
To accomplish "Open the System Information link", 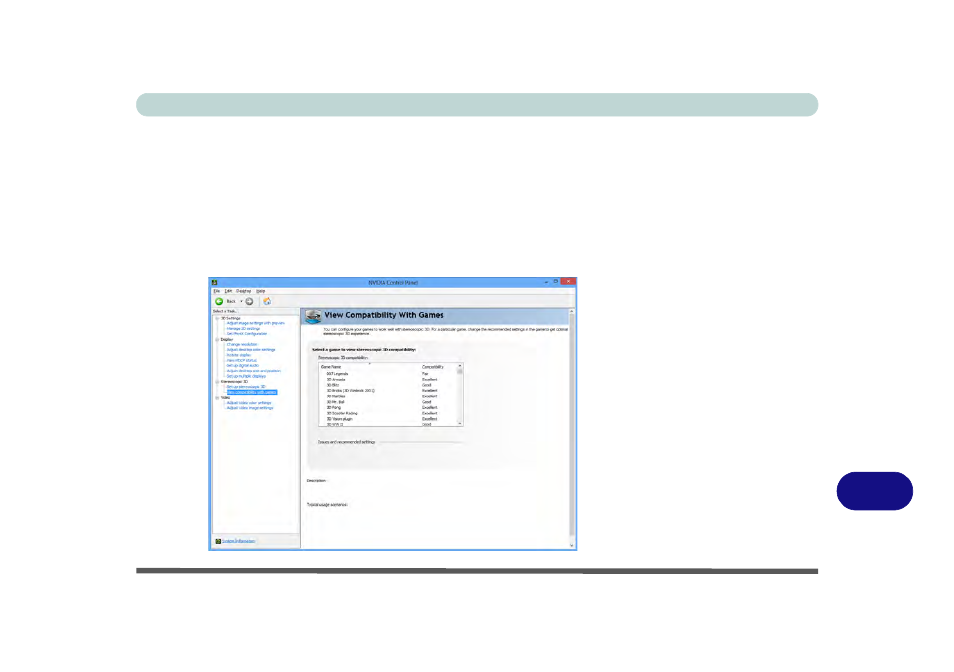I will (x=238, y=541).
